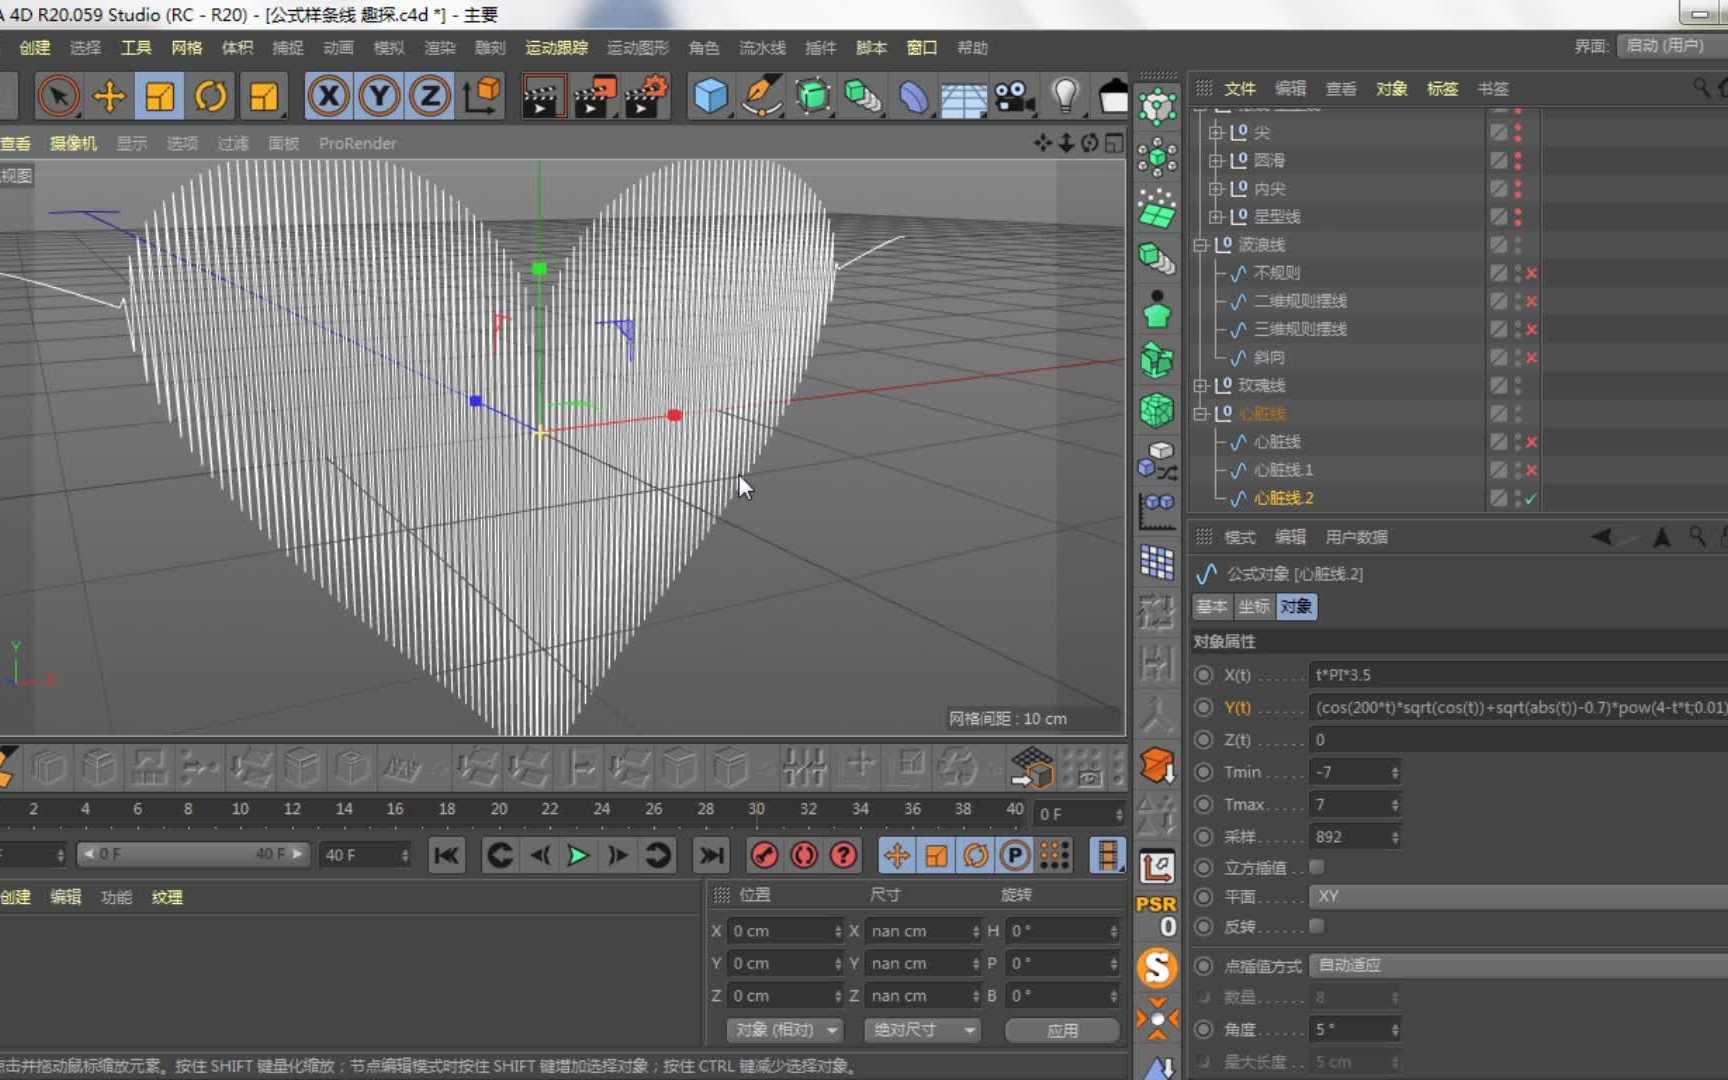
Task: Select the Live Selection arrow tool
Action: tap(58, 97)
